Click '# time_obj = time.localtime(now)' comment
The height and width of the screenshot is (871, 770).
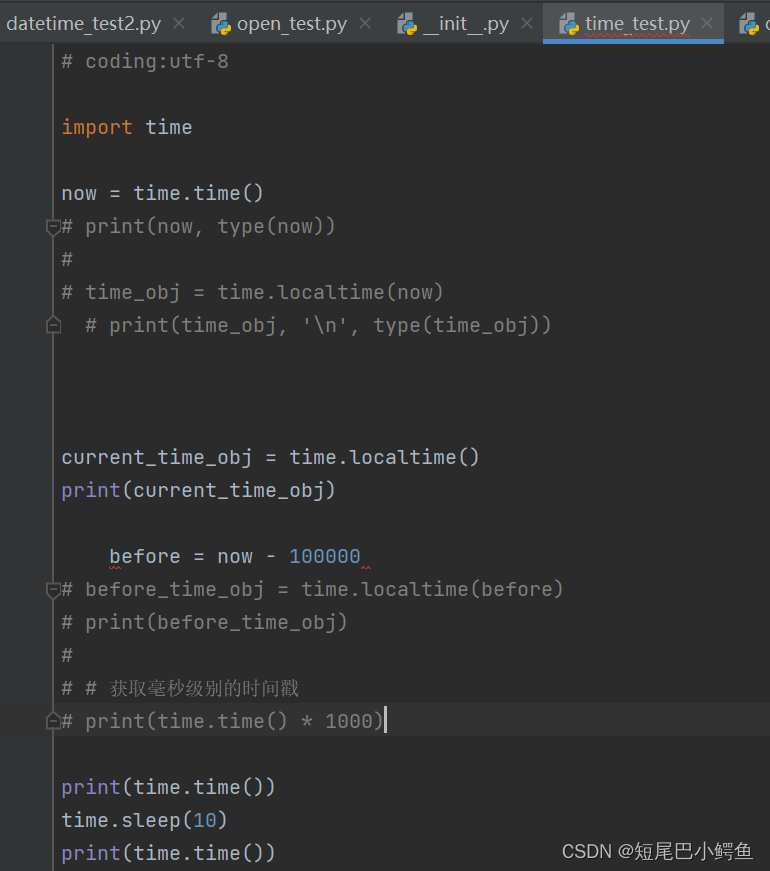(x=252, y=292)
